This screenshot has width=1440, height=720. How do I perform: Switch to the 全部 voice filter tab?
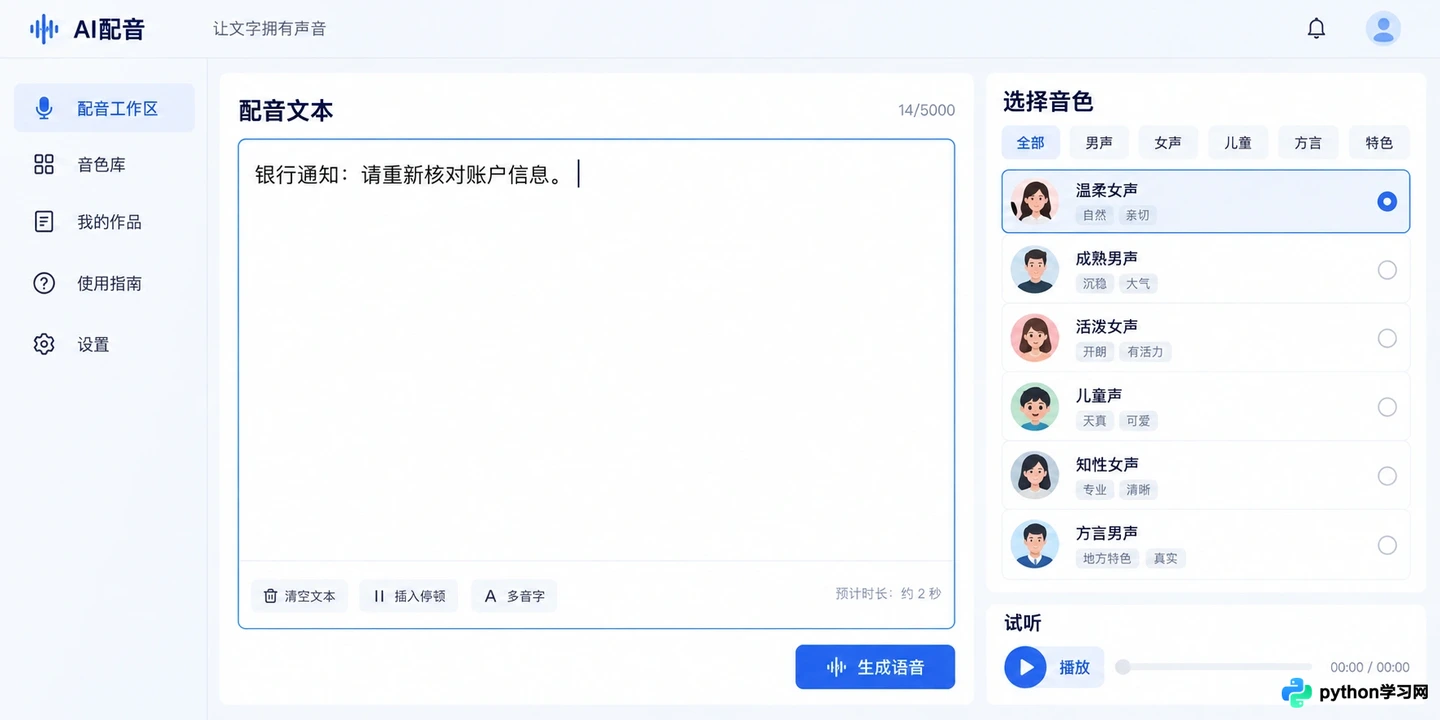(x=1030, y=142)
